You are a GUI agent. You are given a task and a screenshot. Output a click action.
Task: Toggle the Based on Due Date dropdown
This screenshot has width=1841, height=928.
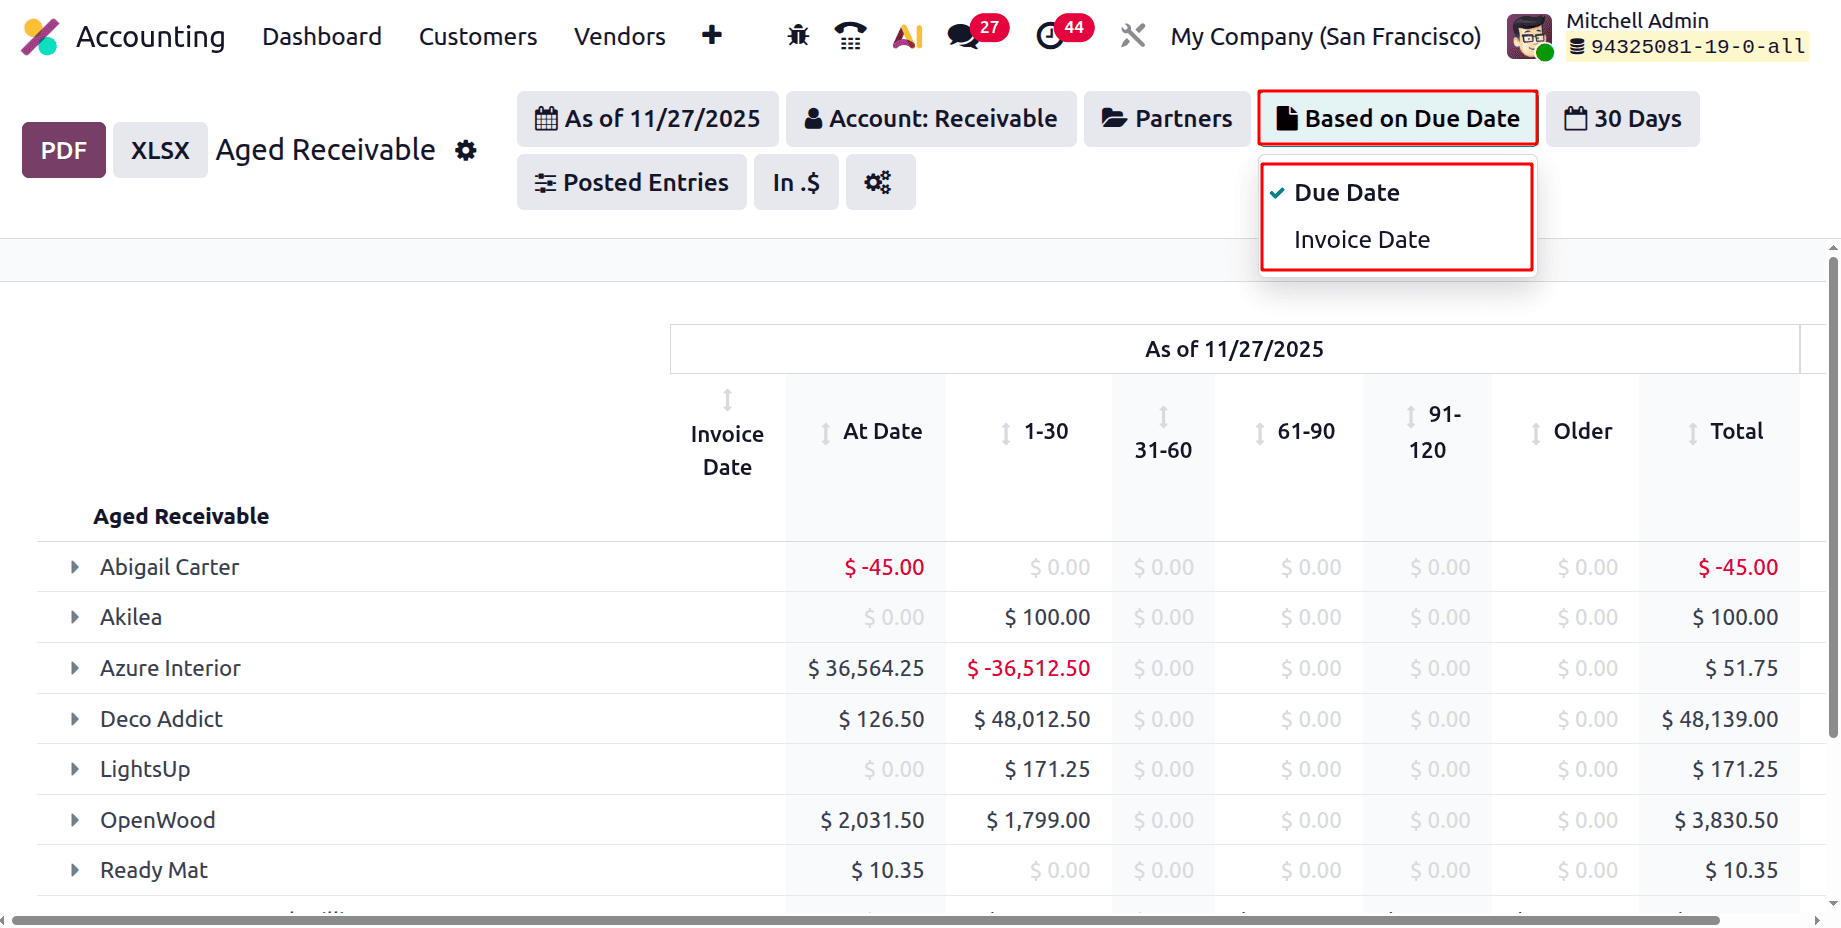[x=1398, y=119]
